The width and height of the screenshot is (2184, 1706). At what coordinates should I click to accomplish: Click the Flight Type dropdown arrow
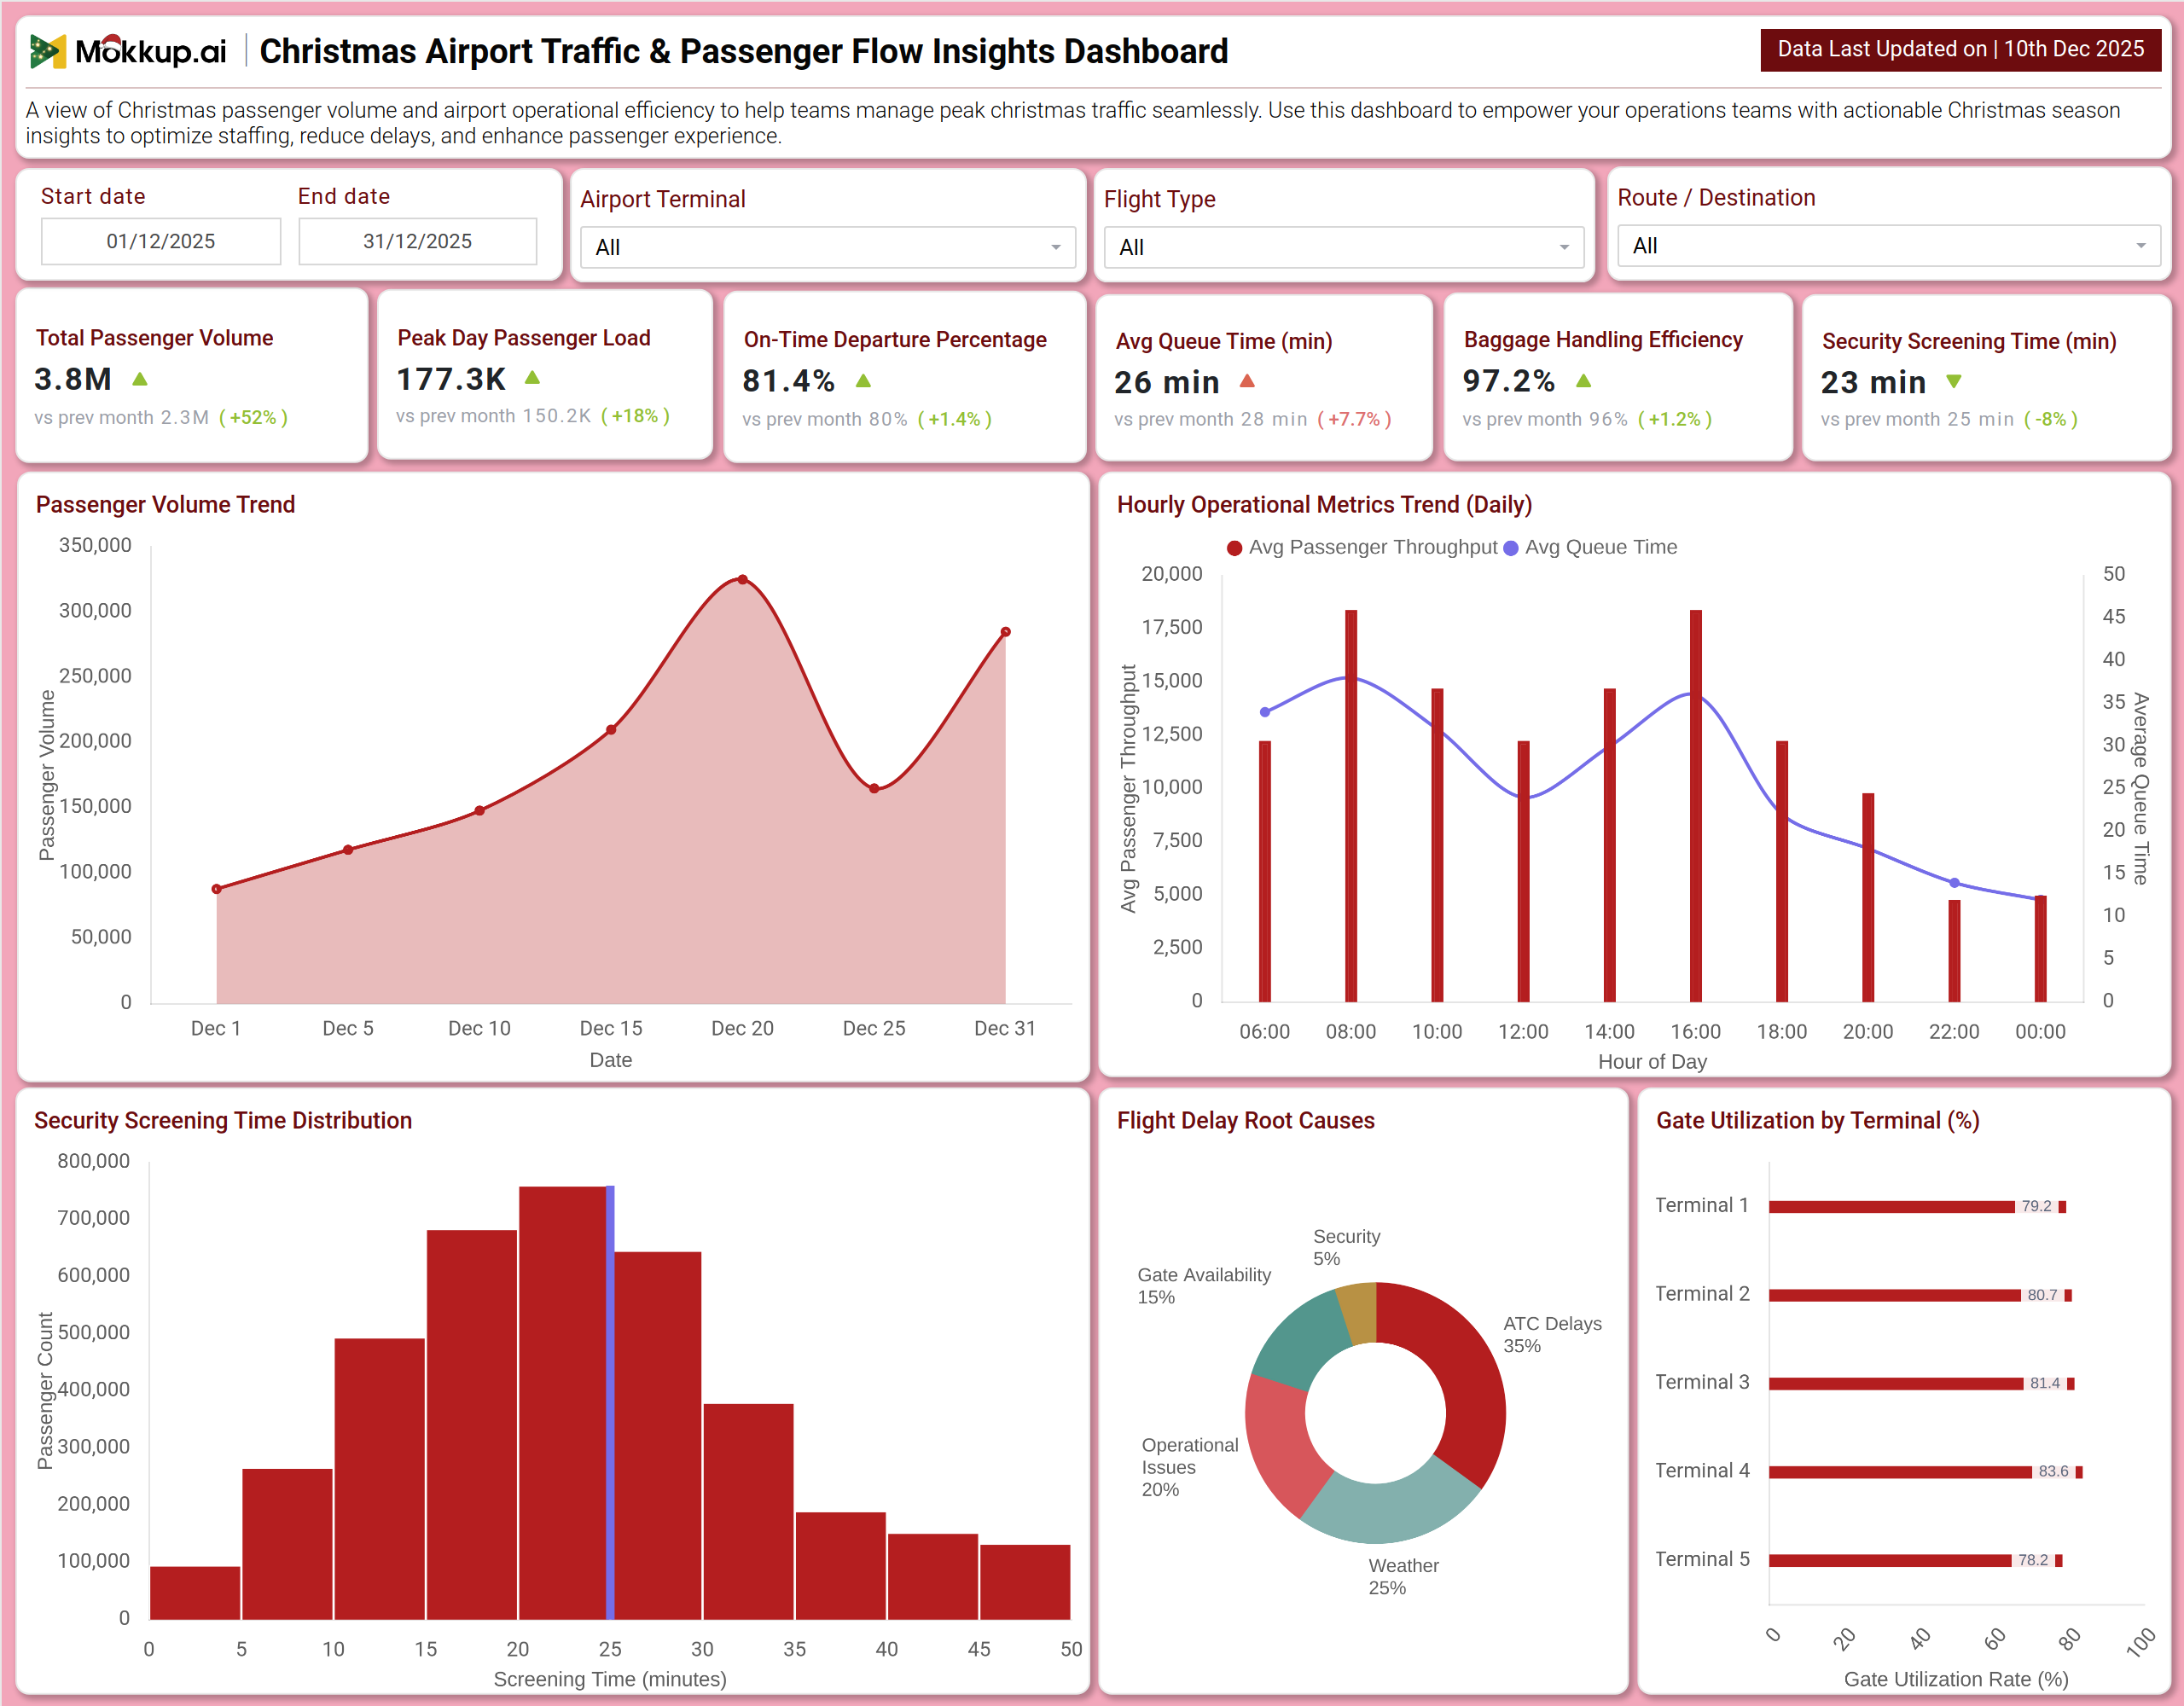(x=1565, y=248)
